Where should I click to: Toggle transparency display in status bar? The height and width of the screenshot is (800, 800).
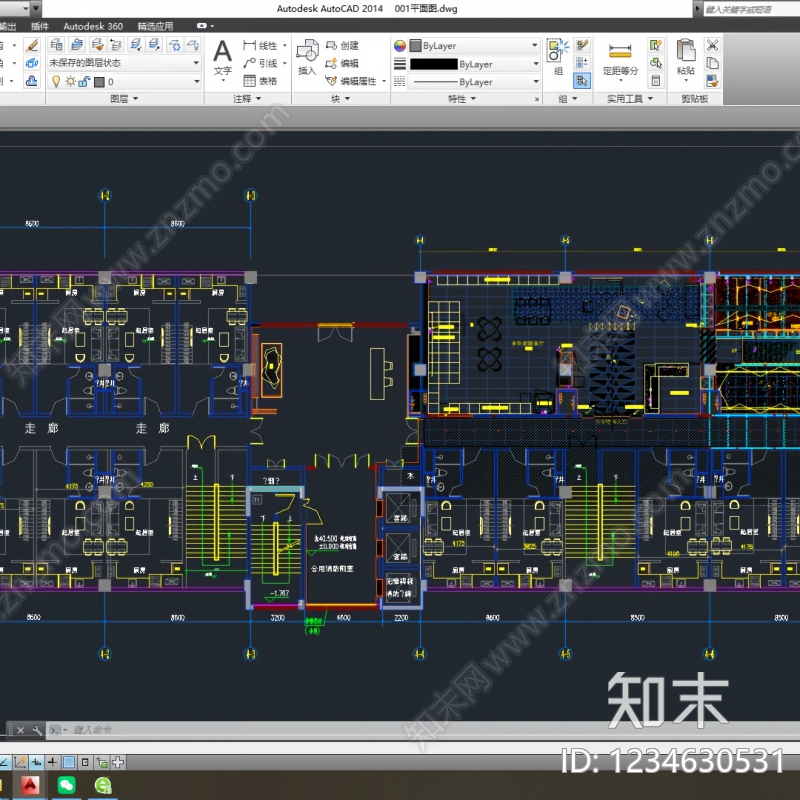(69, 762)
